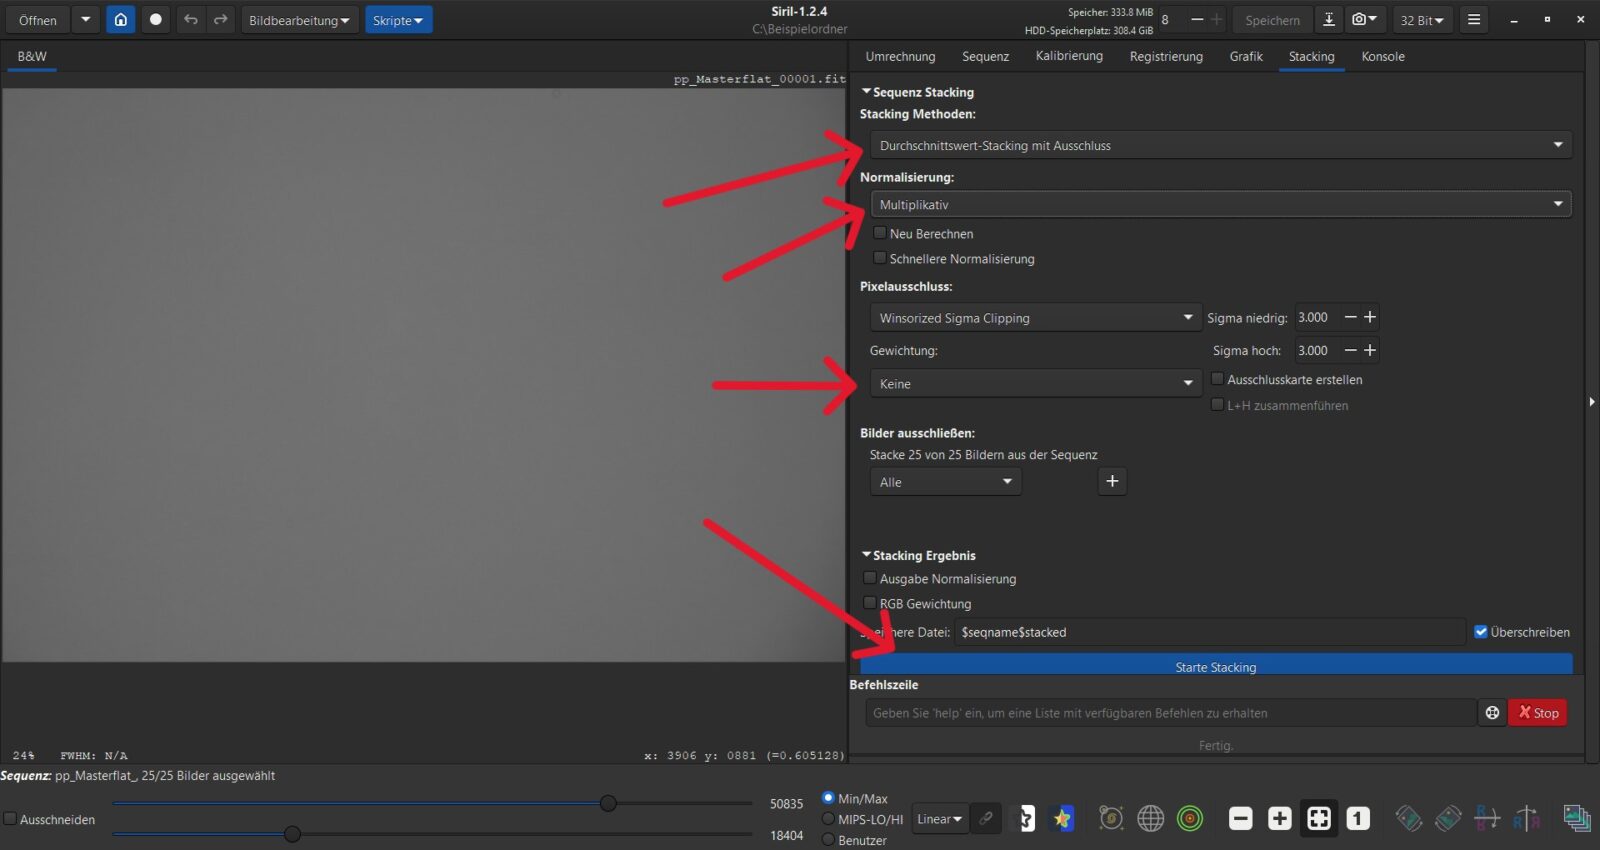
Task: Click the channel link chain icon
Action: pos(986,819)
